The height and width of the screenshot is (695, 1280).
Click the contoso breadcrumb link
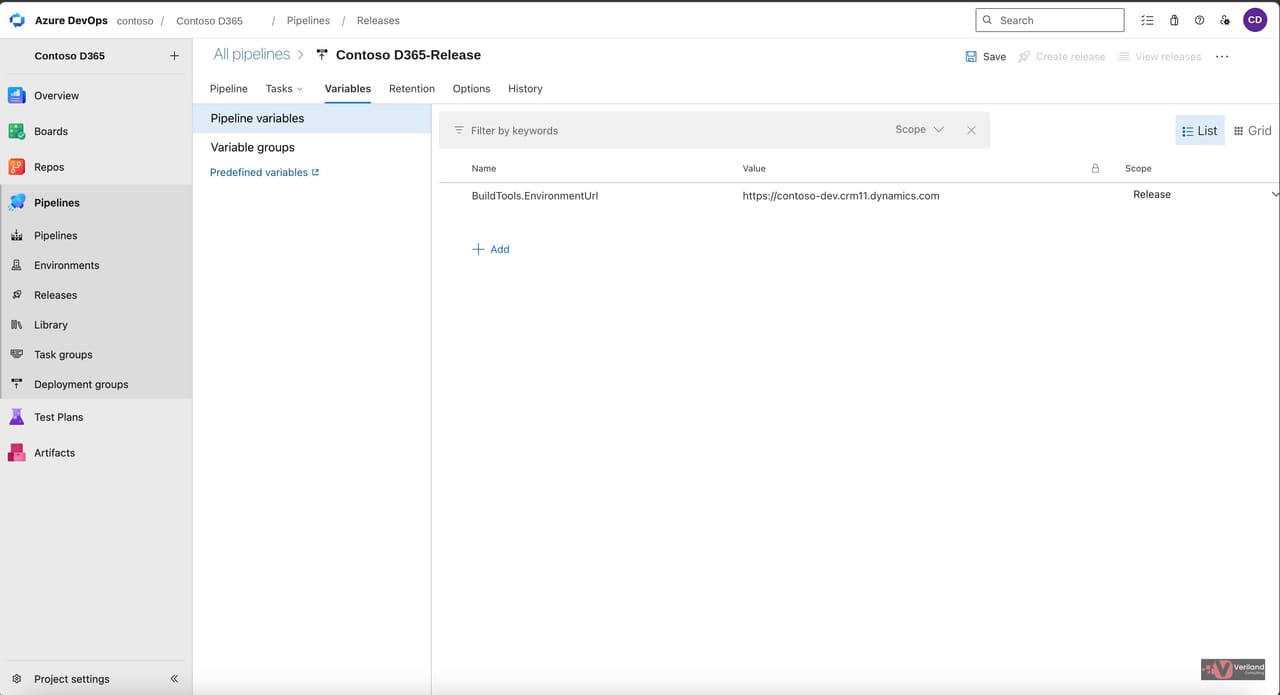[135, 20]
